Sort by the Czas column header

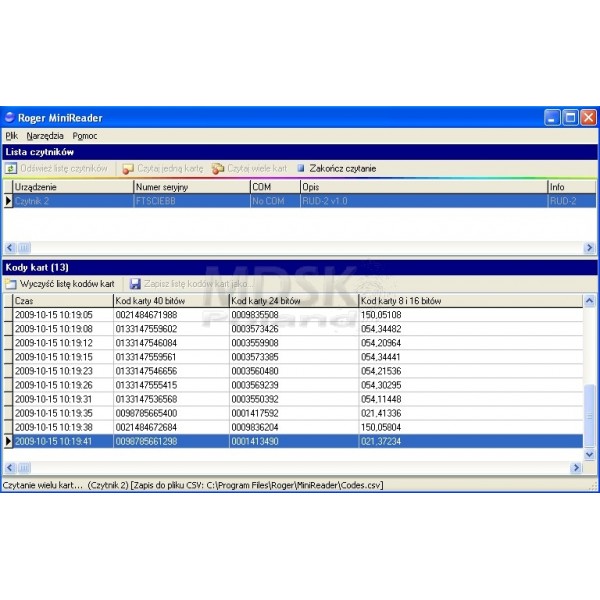60,300
